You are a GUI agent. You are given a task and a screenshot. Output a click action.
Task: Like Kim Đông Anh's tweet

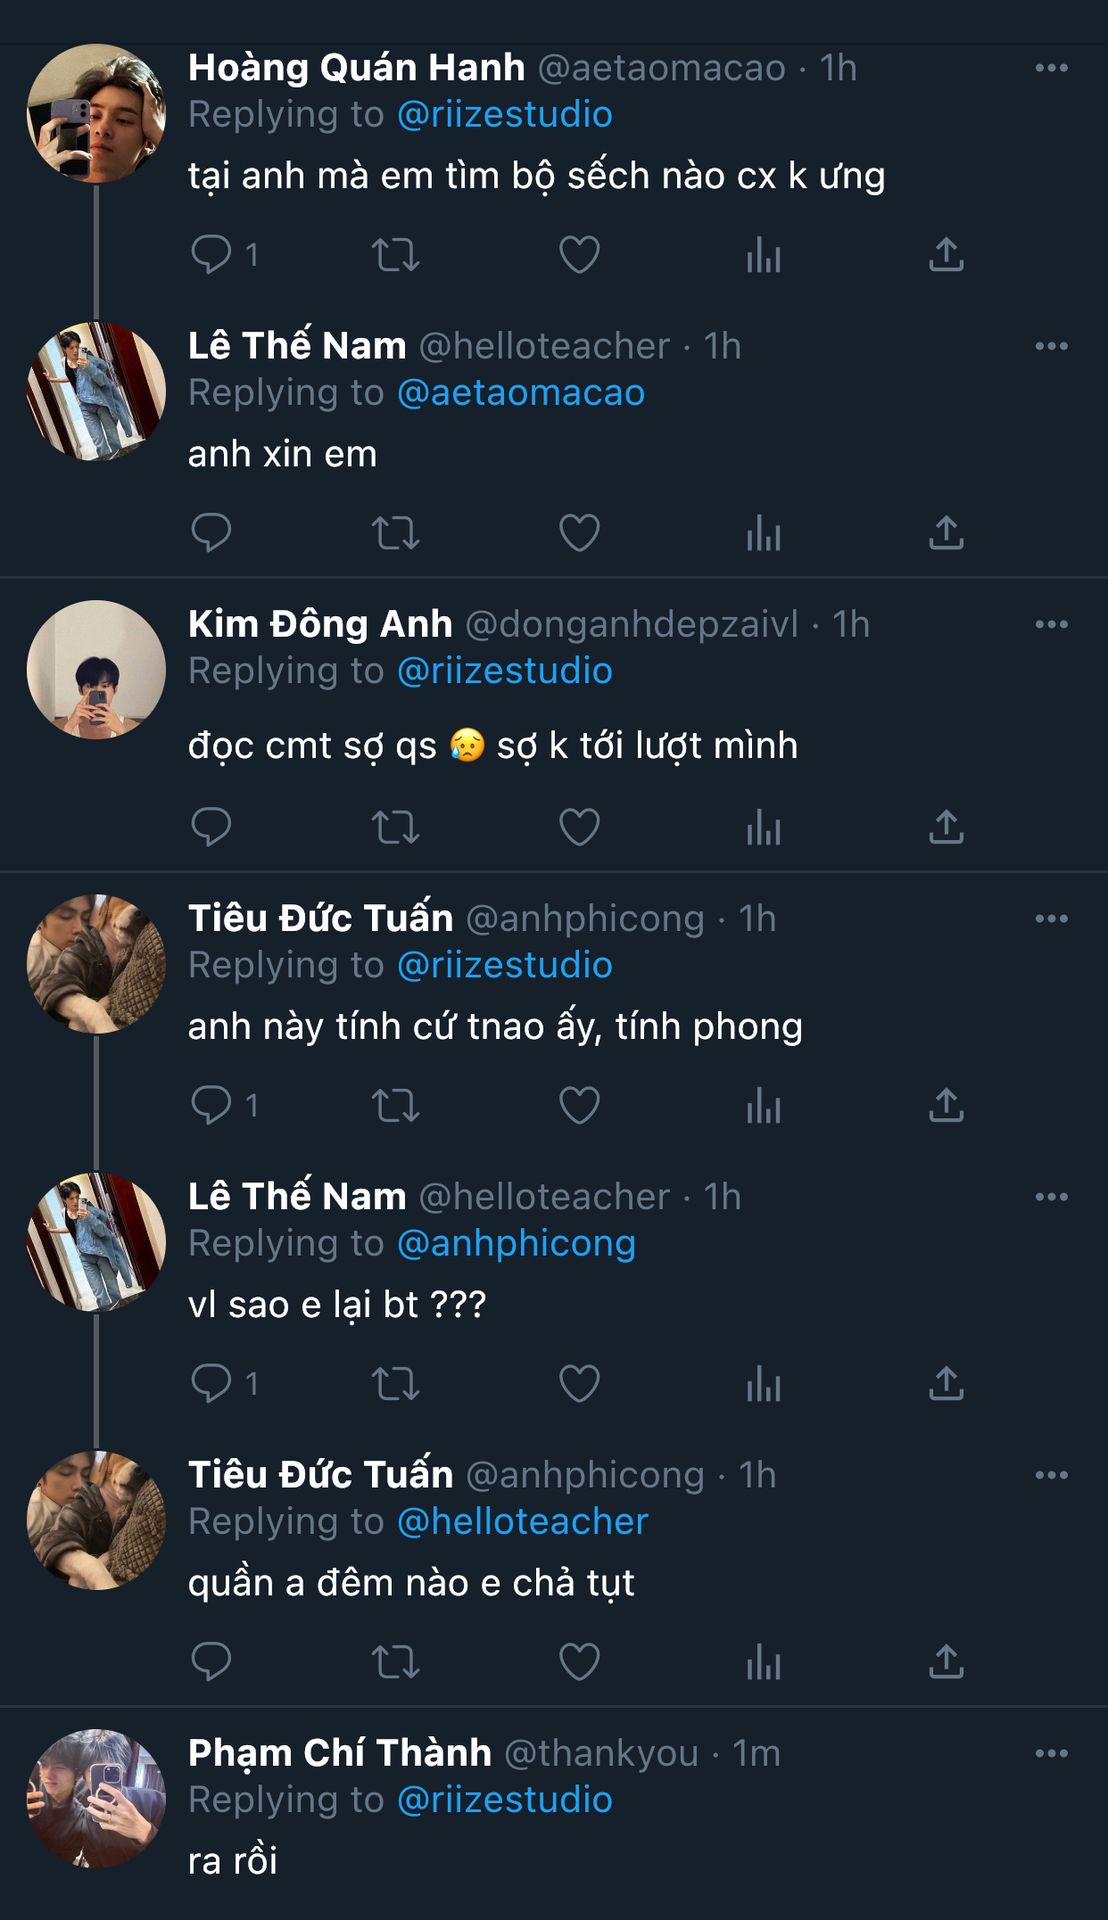click(x=579, y=827)
